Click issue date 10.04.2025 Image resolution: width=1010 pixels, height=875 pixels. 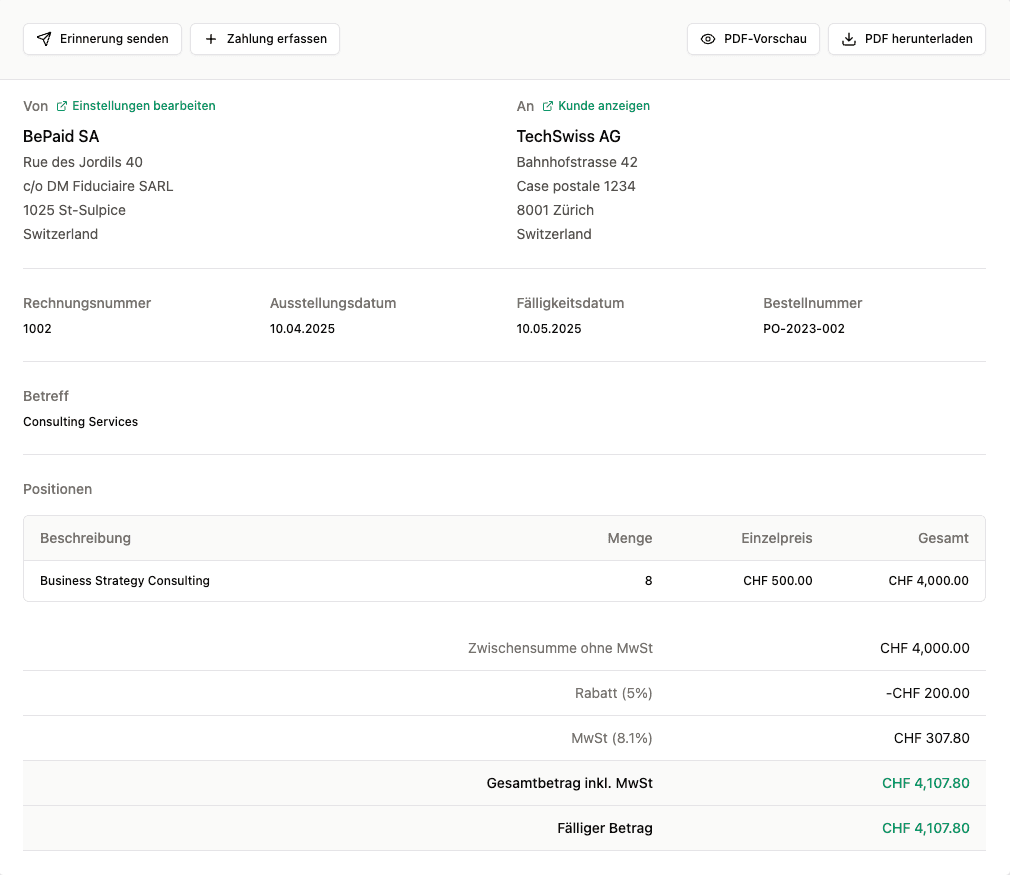coord(302,329)
